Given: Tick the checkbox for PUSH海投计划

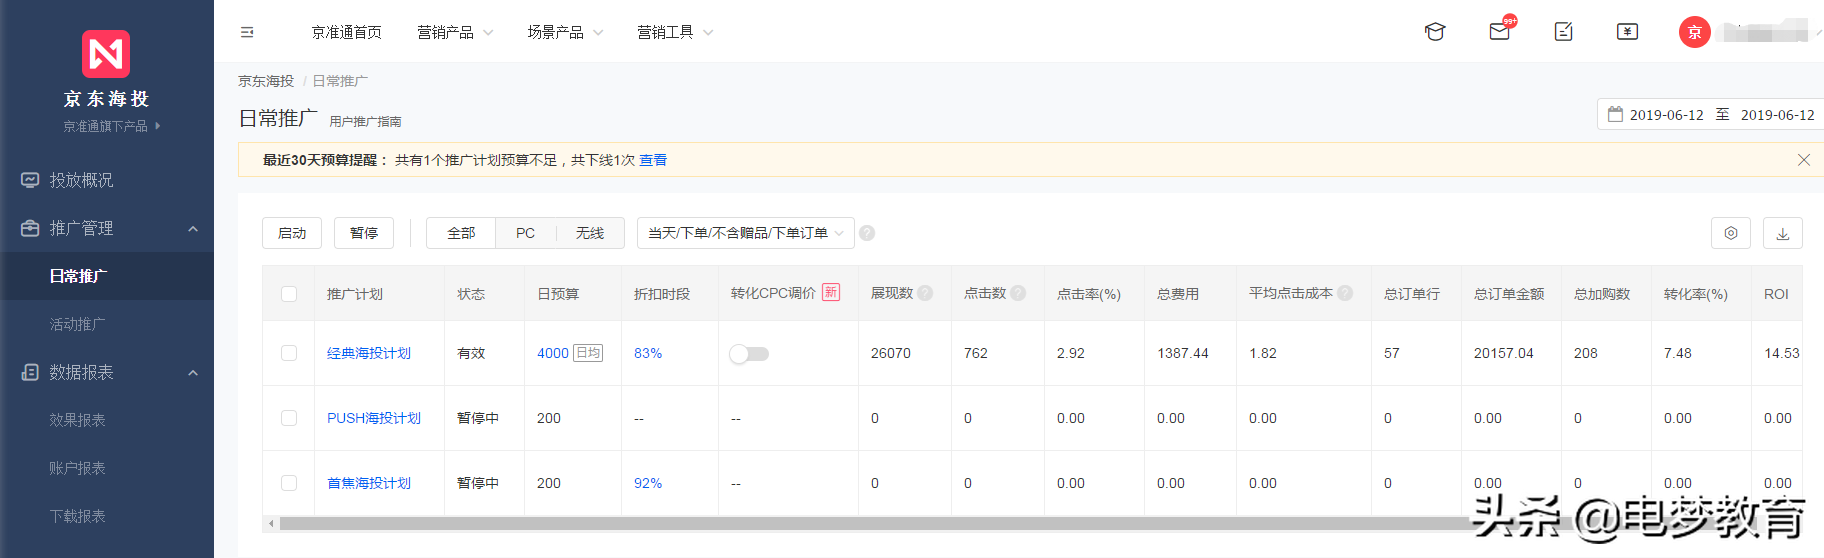Looking at the screenshot, I should 289,418.
